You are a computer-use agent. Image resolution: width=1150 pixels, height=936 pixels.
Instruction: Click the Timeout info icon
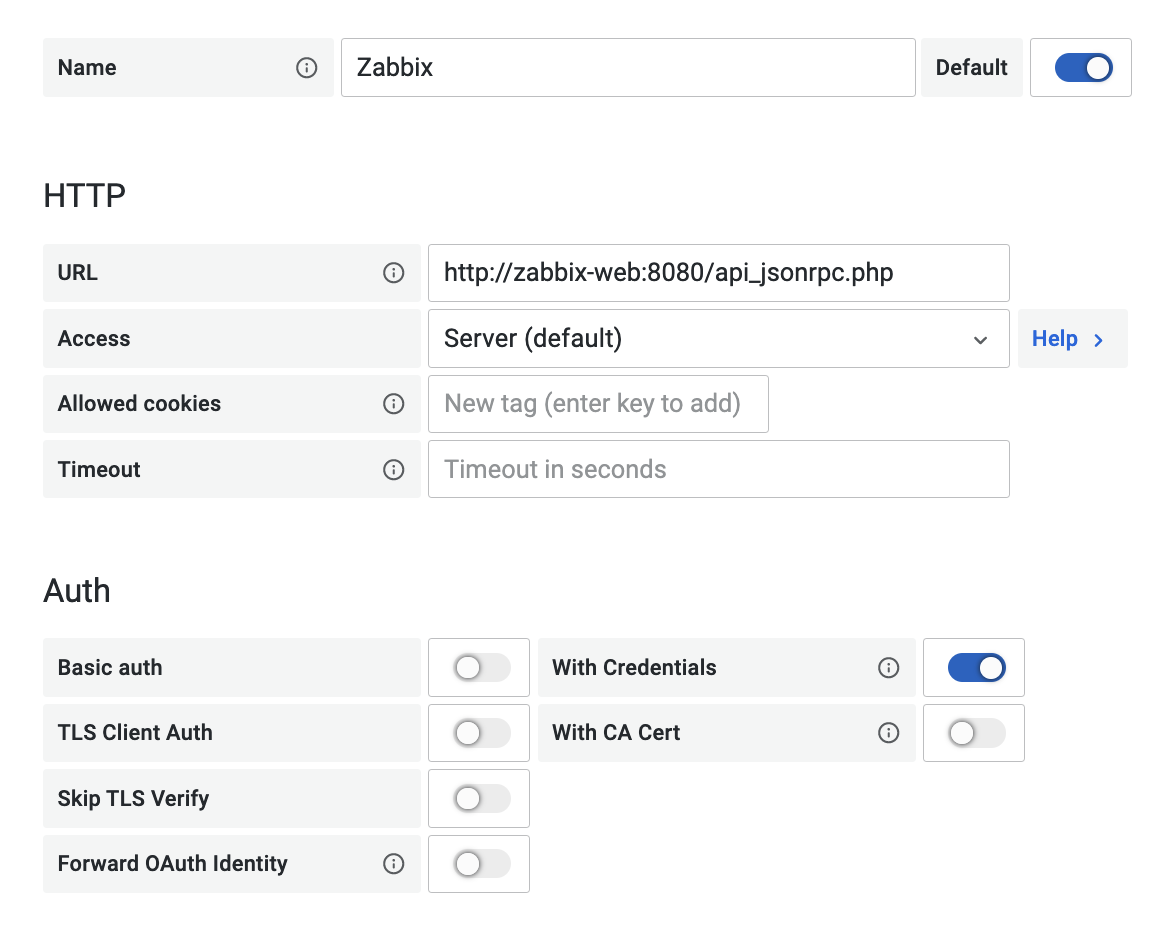394,470
